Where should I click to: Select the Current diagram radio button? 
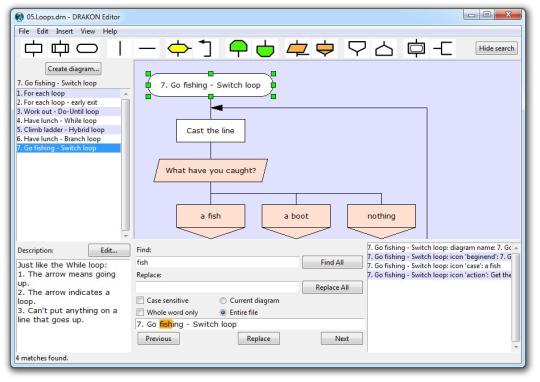click(x=223, y=300)
